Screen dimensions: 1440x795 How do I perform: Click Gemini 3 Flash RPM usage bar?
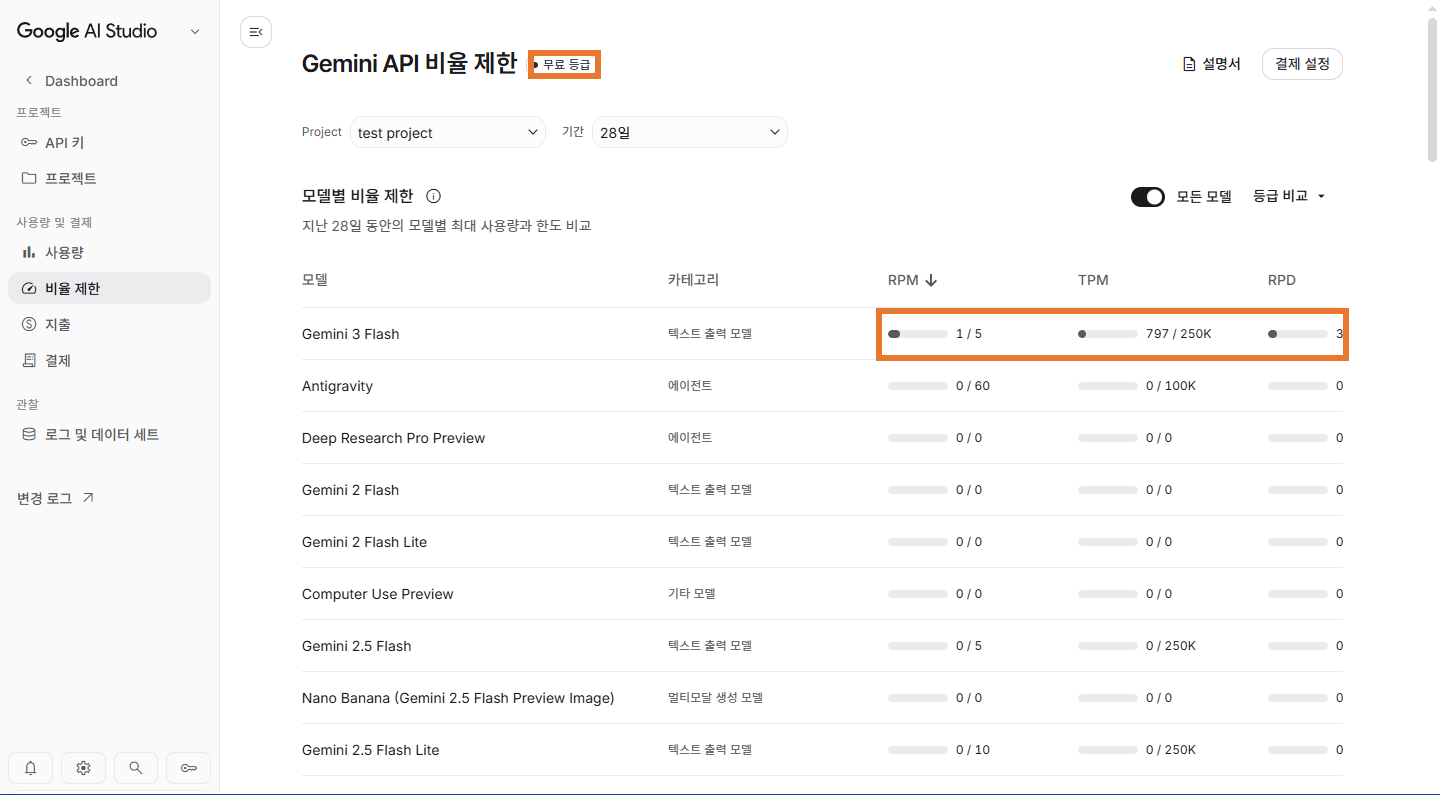(x=918, y=334)
